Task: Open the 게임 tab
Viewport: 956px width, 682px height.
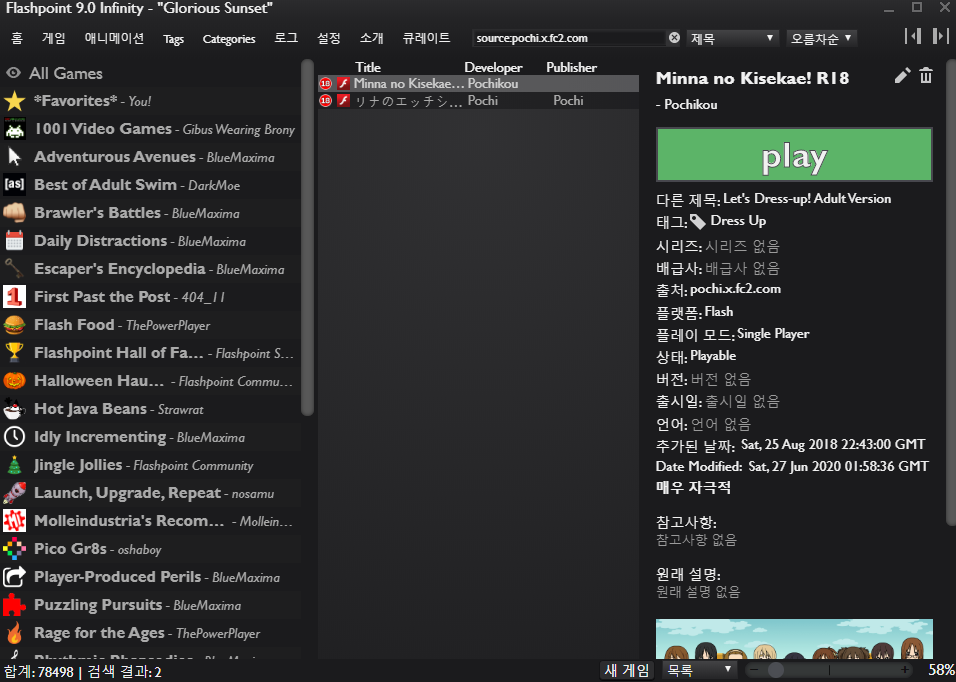Action: coord(54,38)
